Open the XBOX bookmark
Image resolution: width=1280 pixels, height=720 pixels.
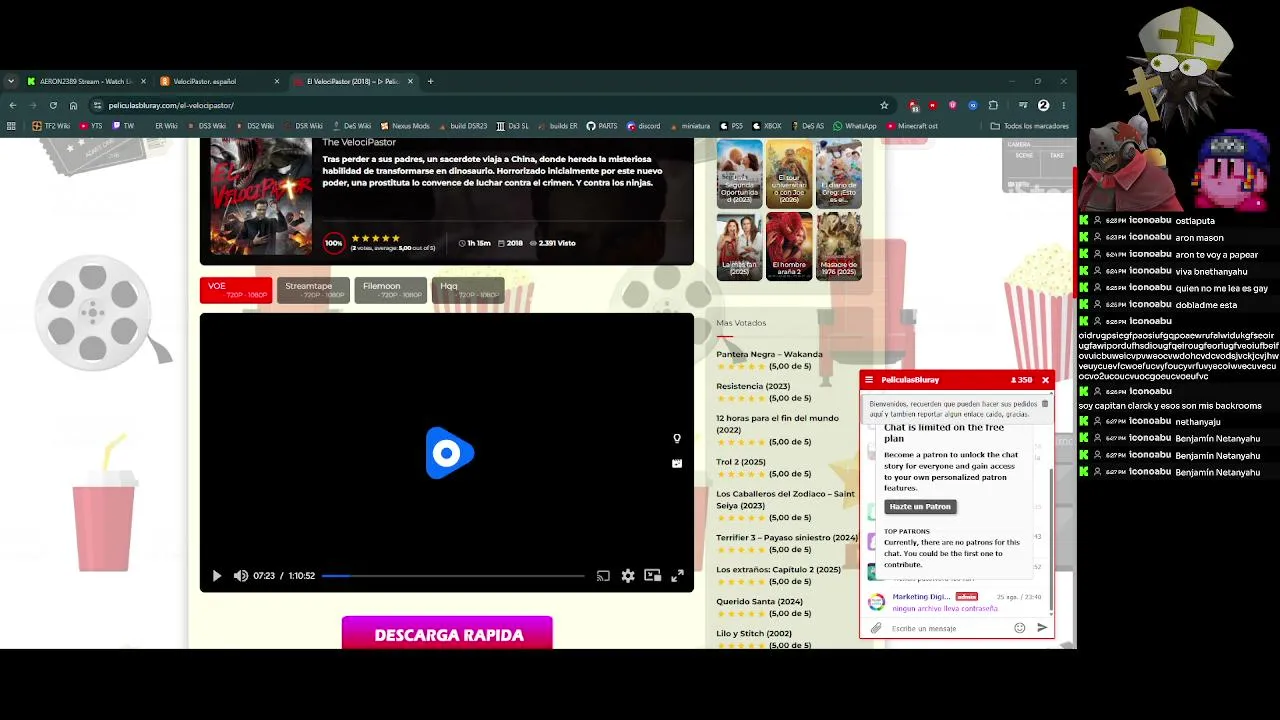[768, 126]
